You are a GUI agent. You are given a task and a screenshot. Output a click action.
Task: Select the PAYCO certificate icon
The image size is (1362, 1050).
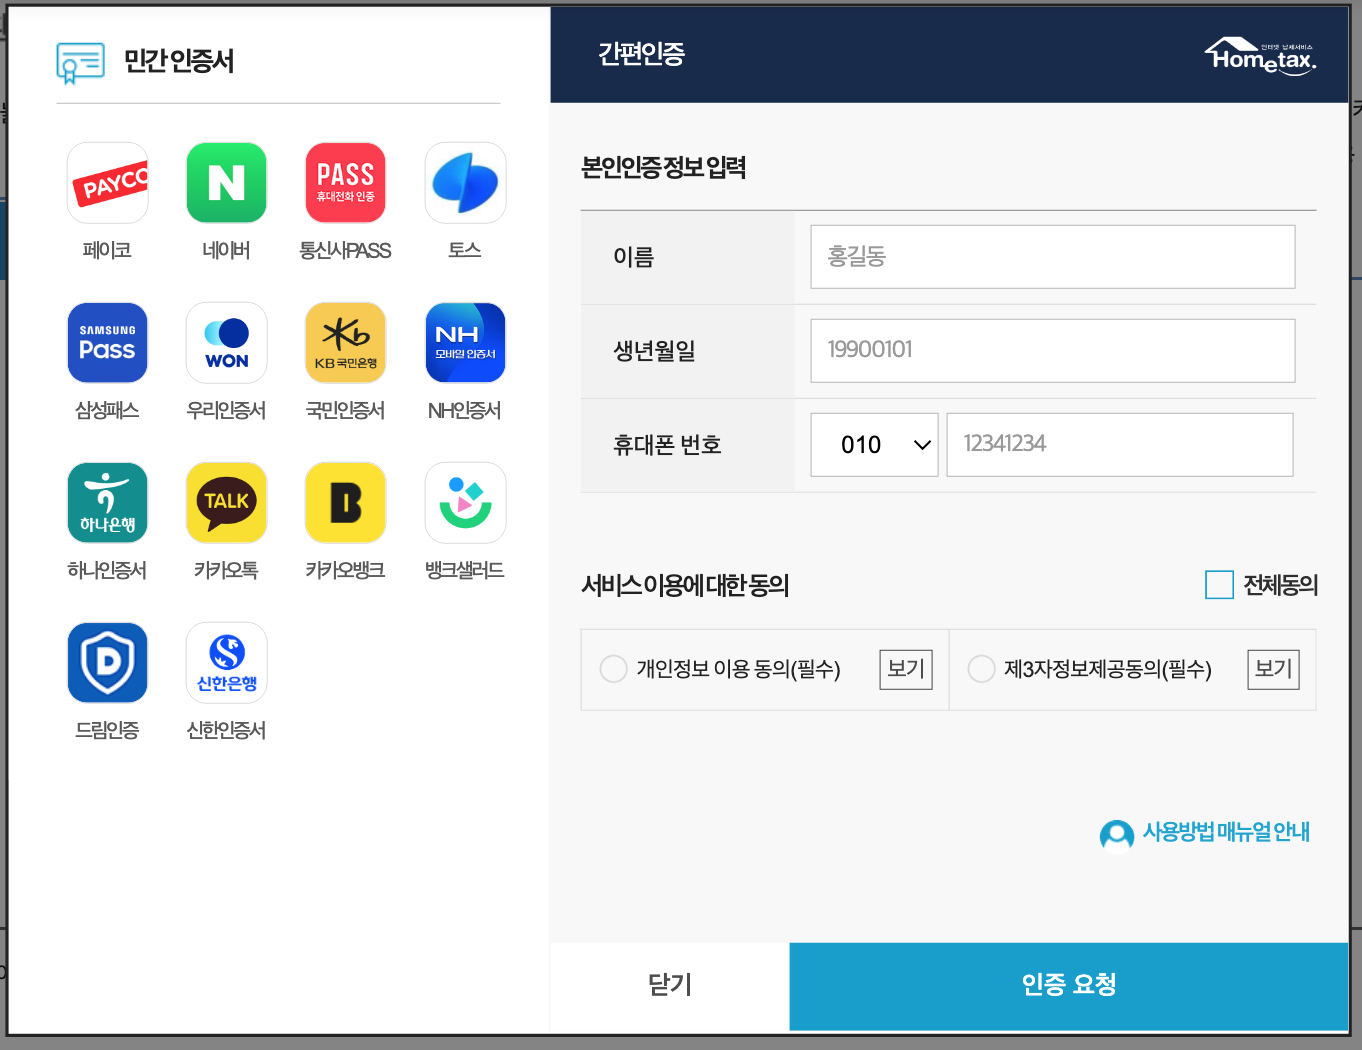[107, 183]
